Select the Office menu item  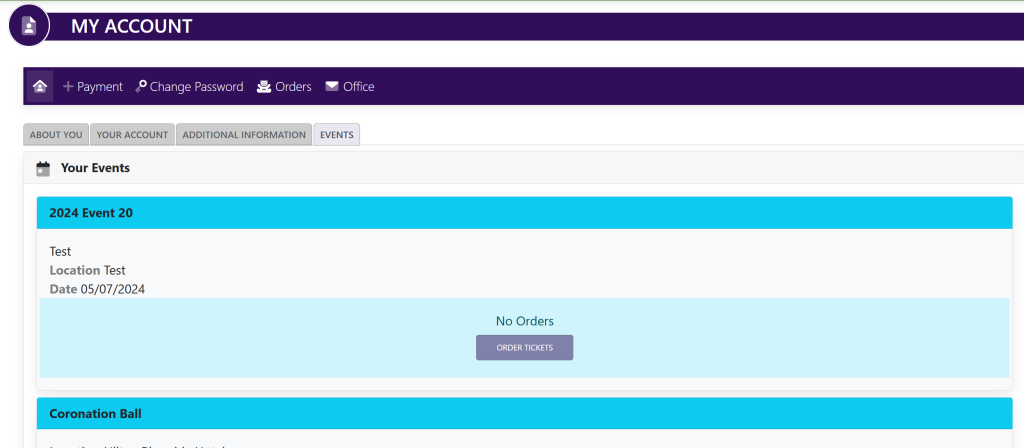point(358,87)
